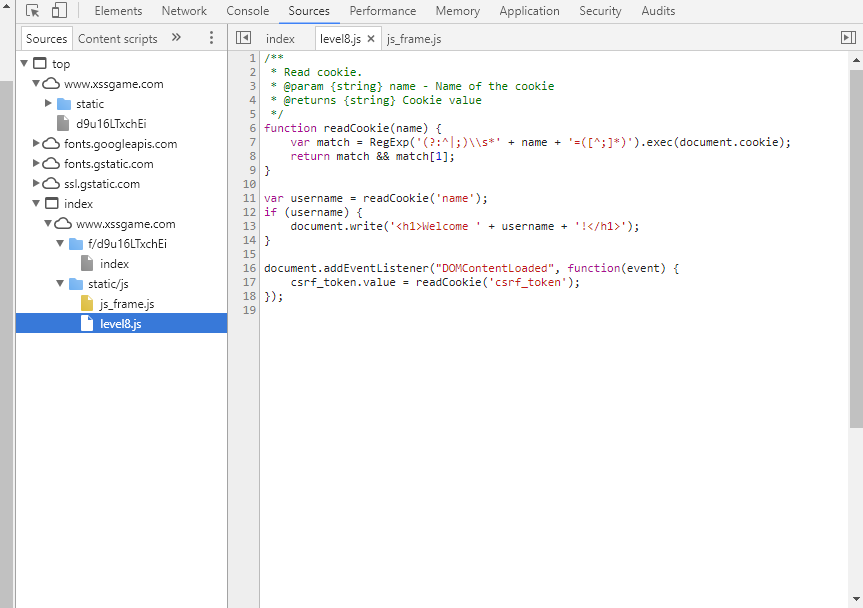Click the static folder icon
The image size is (863, 608).
(x=64, y=104)
